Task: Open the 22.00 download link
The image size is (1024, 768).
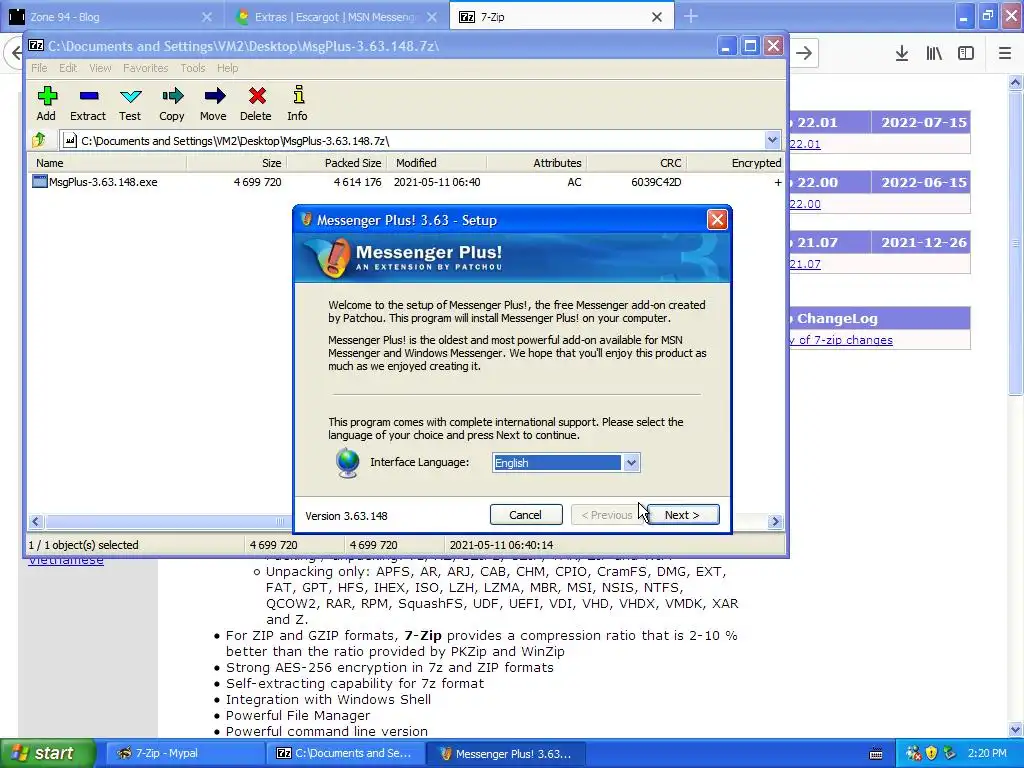Action: click(805, 204)
